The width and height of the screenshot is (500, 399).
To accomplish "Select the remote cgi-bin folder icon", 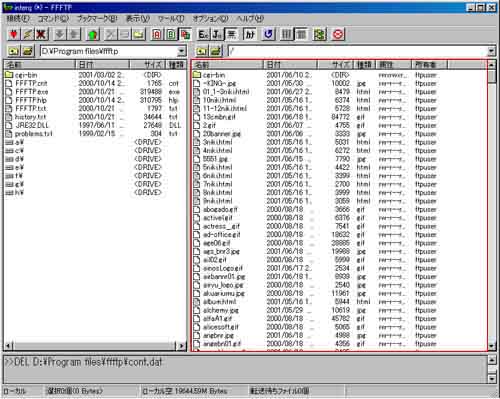I will [197, 75].
